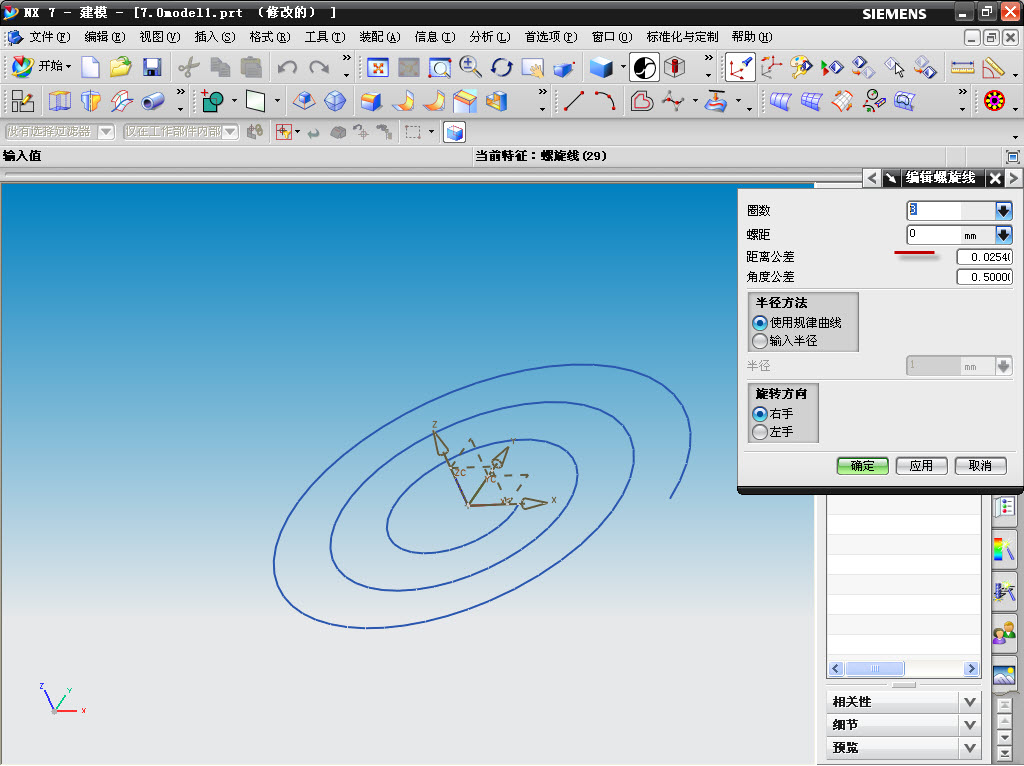Expand the 相关性 panel section

pos(903,702)
